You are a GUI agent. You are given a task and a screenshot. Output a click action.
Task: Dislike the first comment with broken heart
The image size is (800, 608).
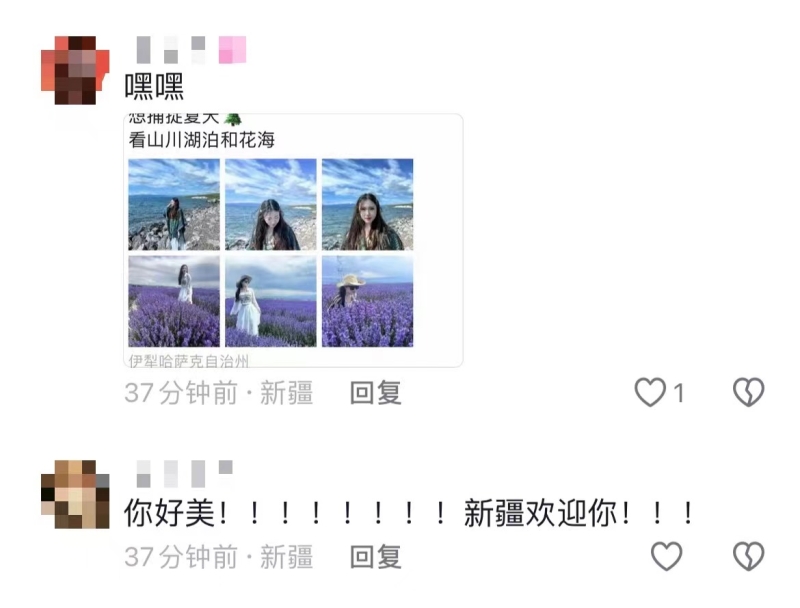(x=748, y=392)
